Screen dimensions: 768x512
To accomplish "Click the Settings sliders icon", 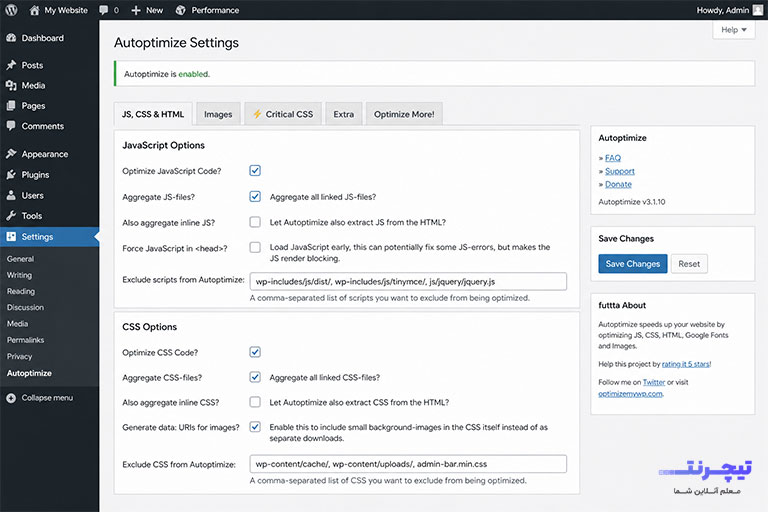I will [x=11, y=237].
